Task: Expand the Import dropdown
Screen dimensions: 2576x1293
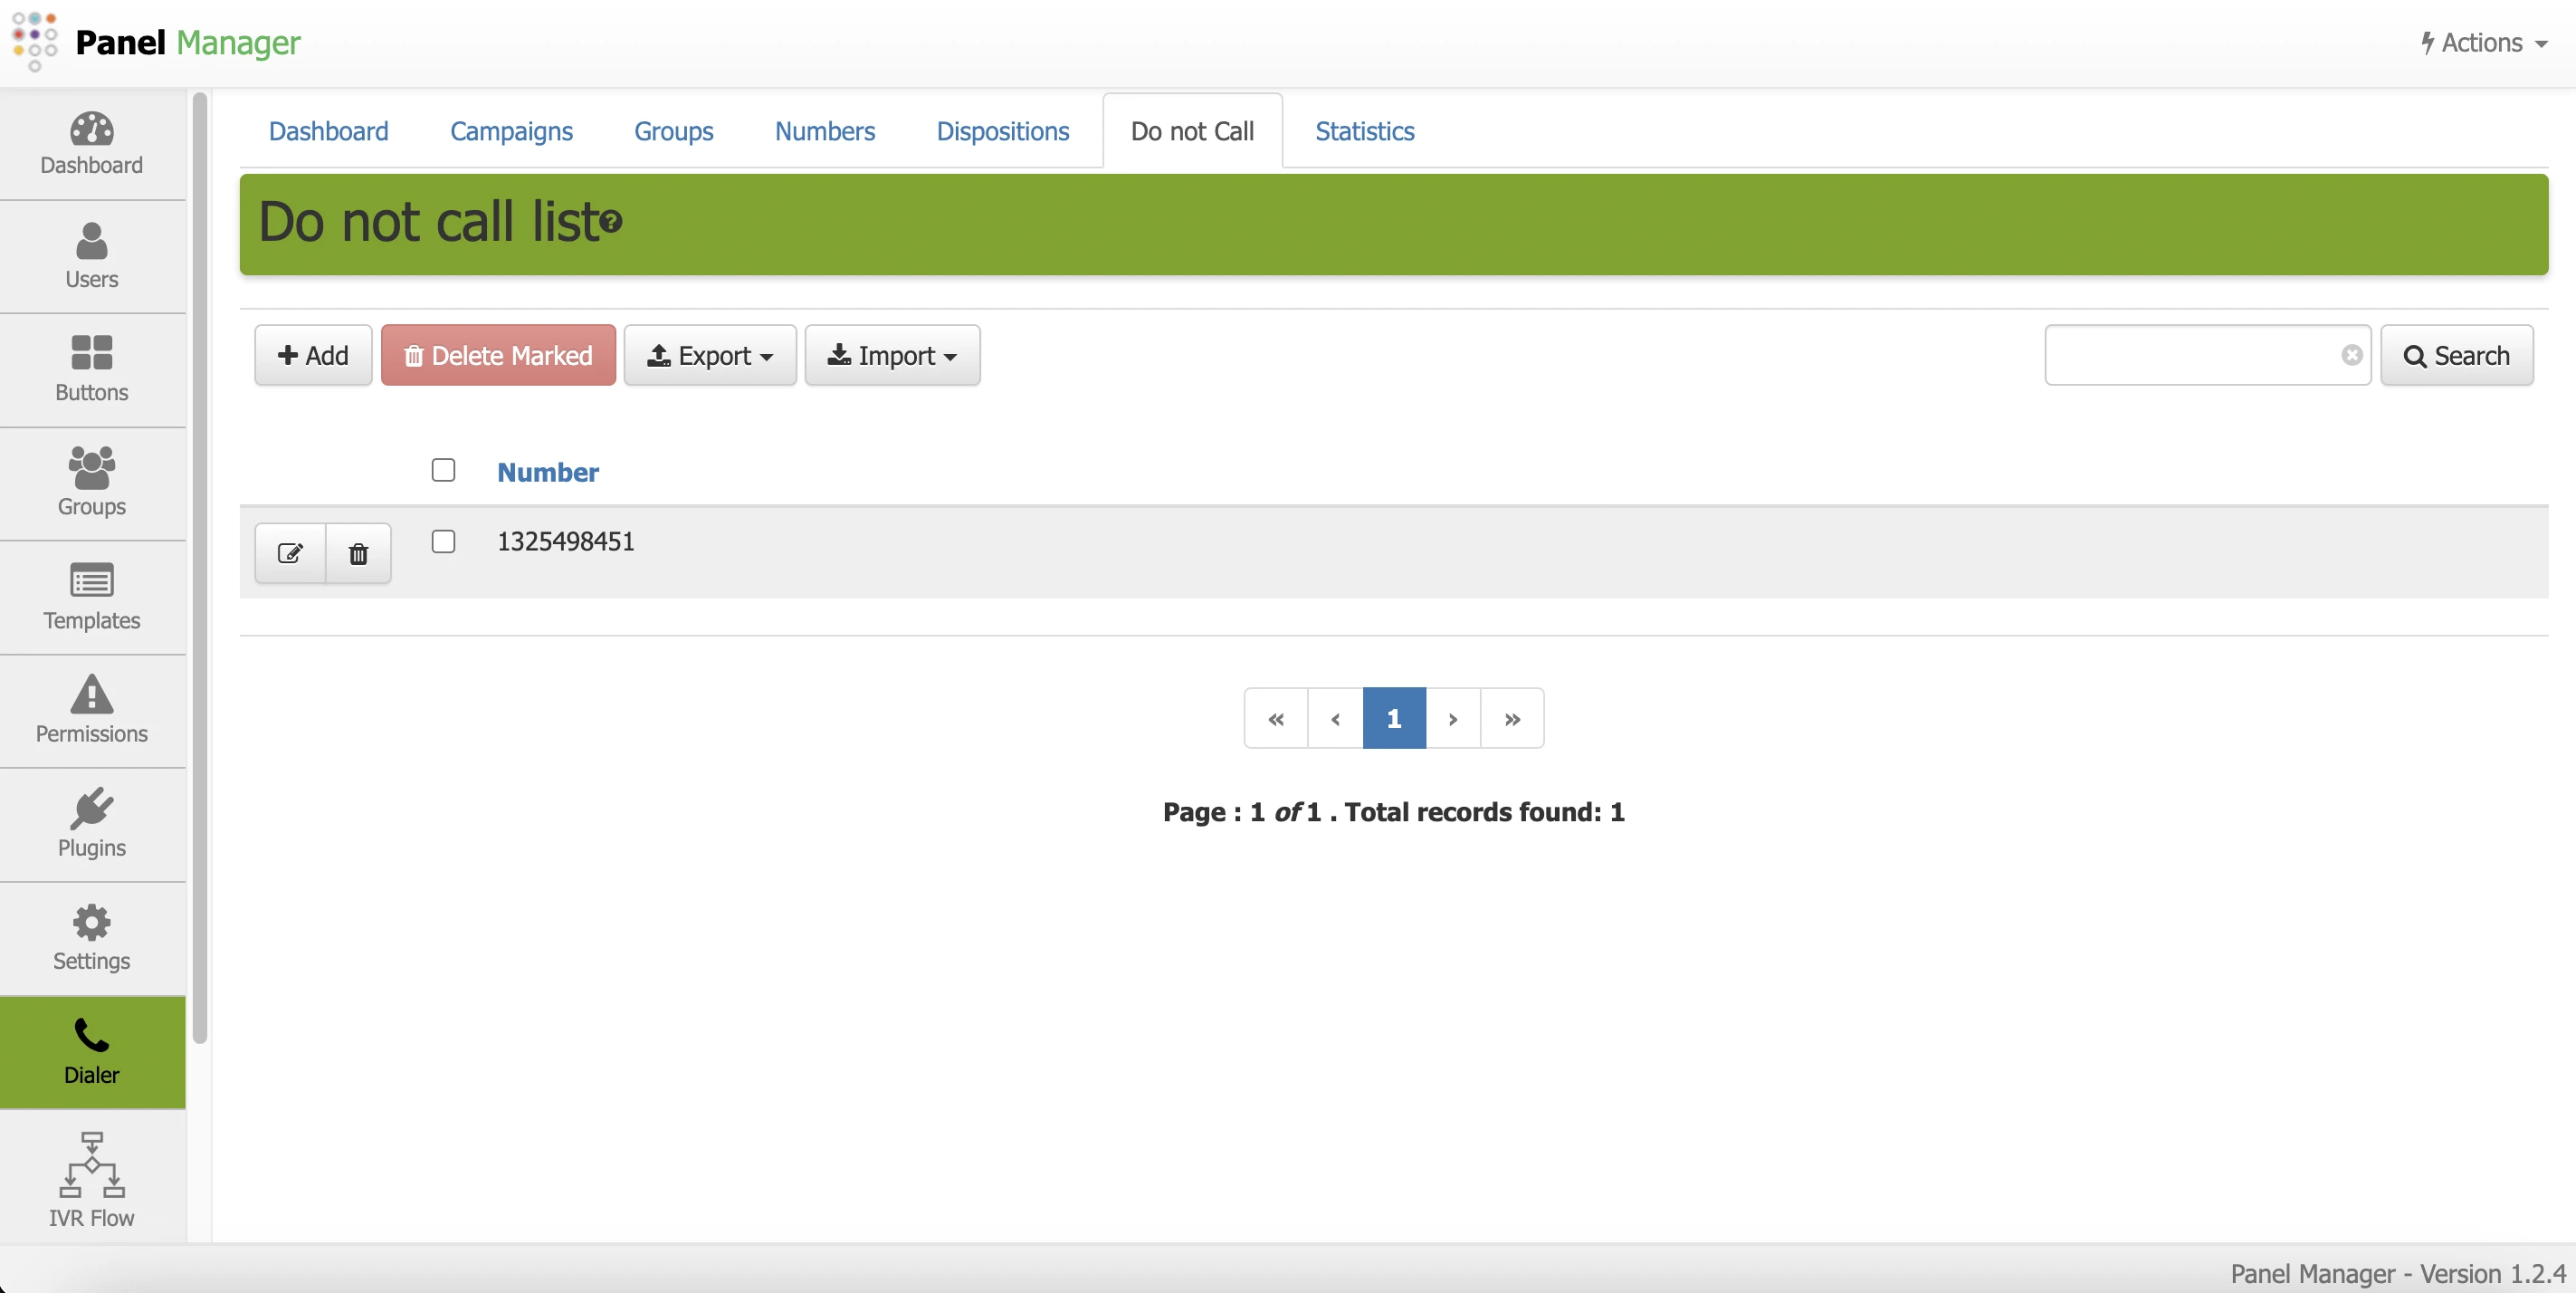Action: (x=892, y=355)
